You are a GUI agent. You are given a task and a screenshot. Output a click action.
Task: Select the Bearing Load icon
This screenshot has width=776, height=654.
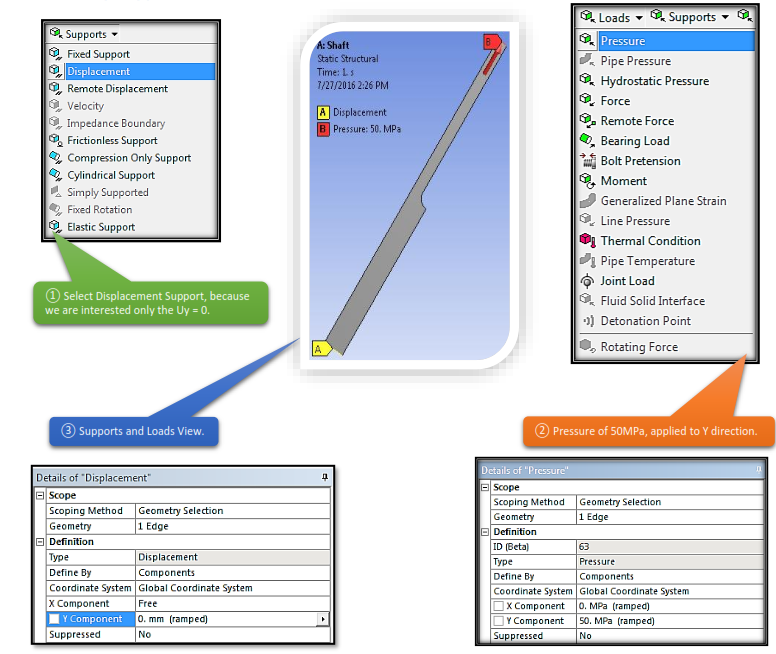pyautogui.click(x=587, y=141)
